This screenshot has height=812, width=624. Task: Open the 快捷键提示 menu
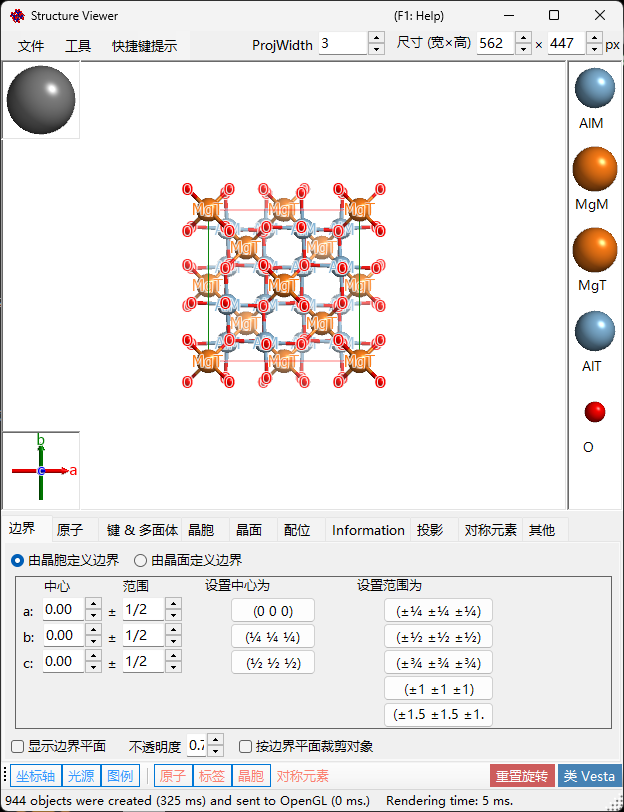(x=145, y=46)
